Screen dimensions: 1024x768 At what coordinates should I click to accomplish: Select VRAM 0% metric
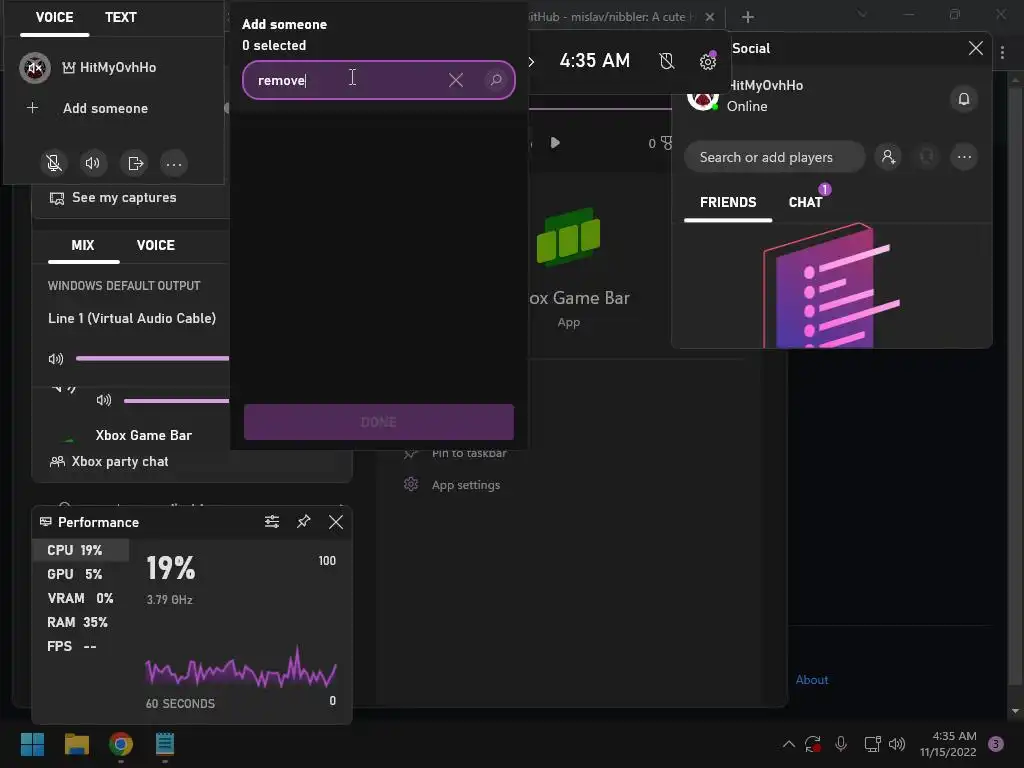coord(81,598)
